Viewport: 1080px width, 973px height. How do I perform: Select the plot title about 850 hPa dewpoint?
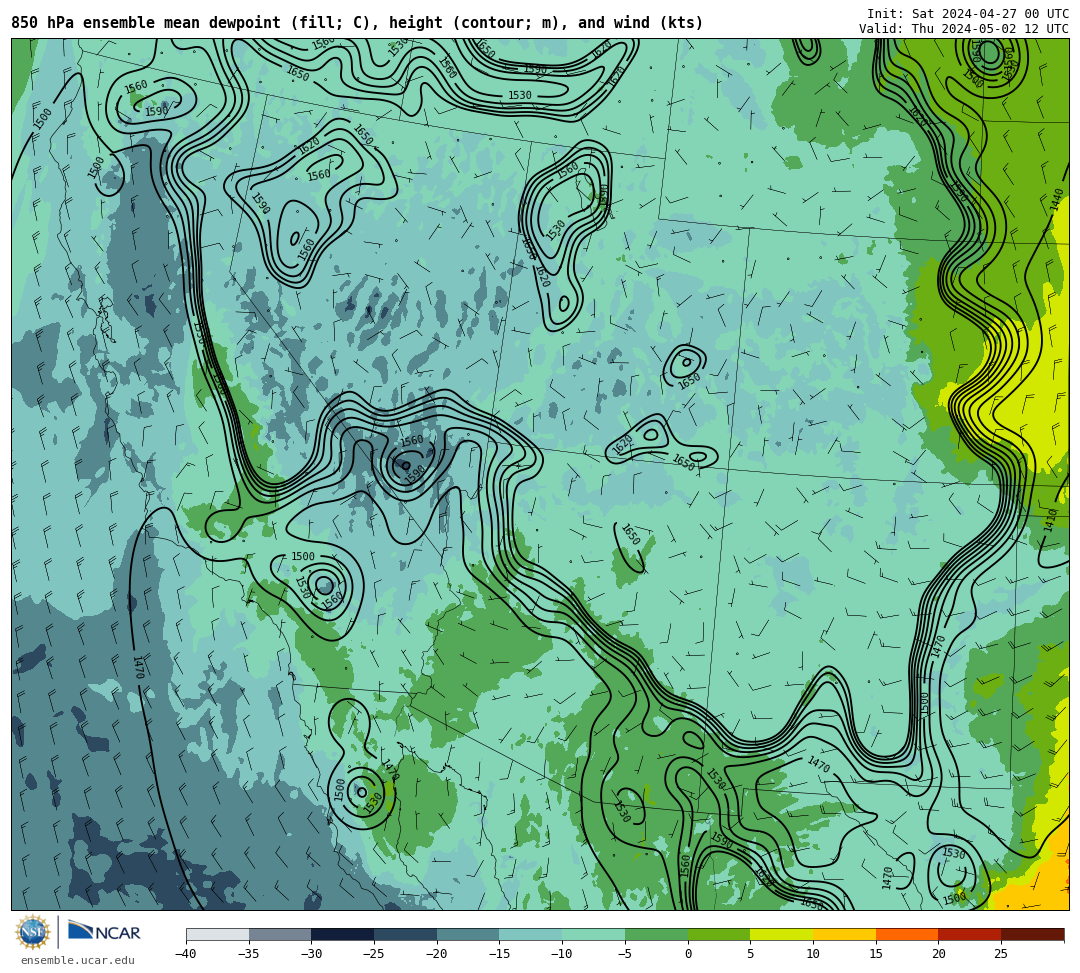click(357, 23)
